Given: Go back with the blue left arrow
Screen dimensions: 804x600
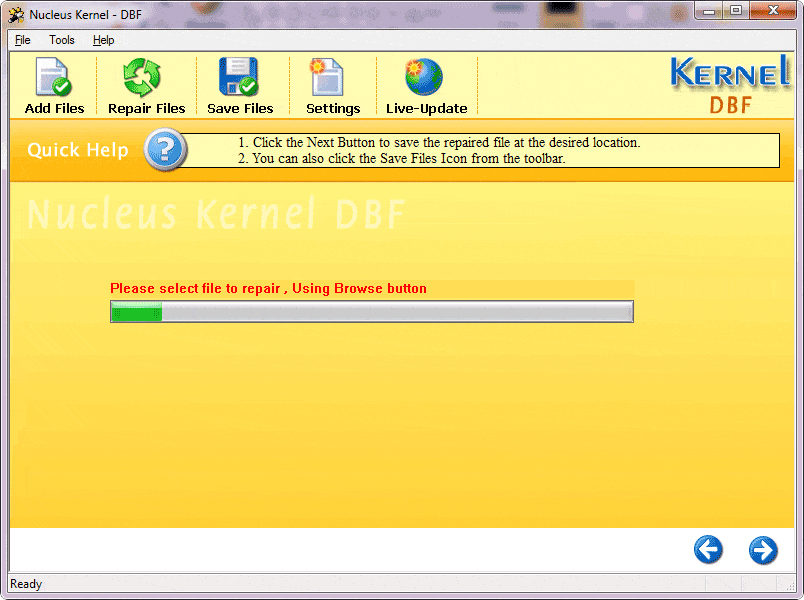Looking at the screenshot, I should [x=708, y=550].
